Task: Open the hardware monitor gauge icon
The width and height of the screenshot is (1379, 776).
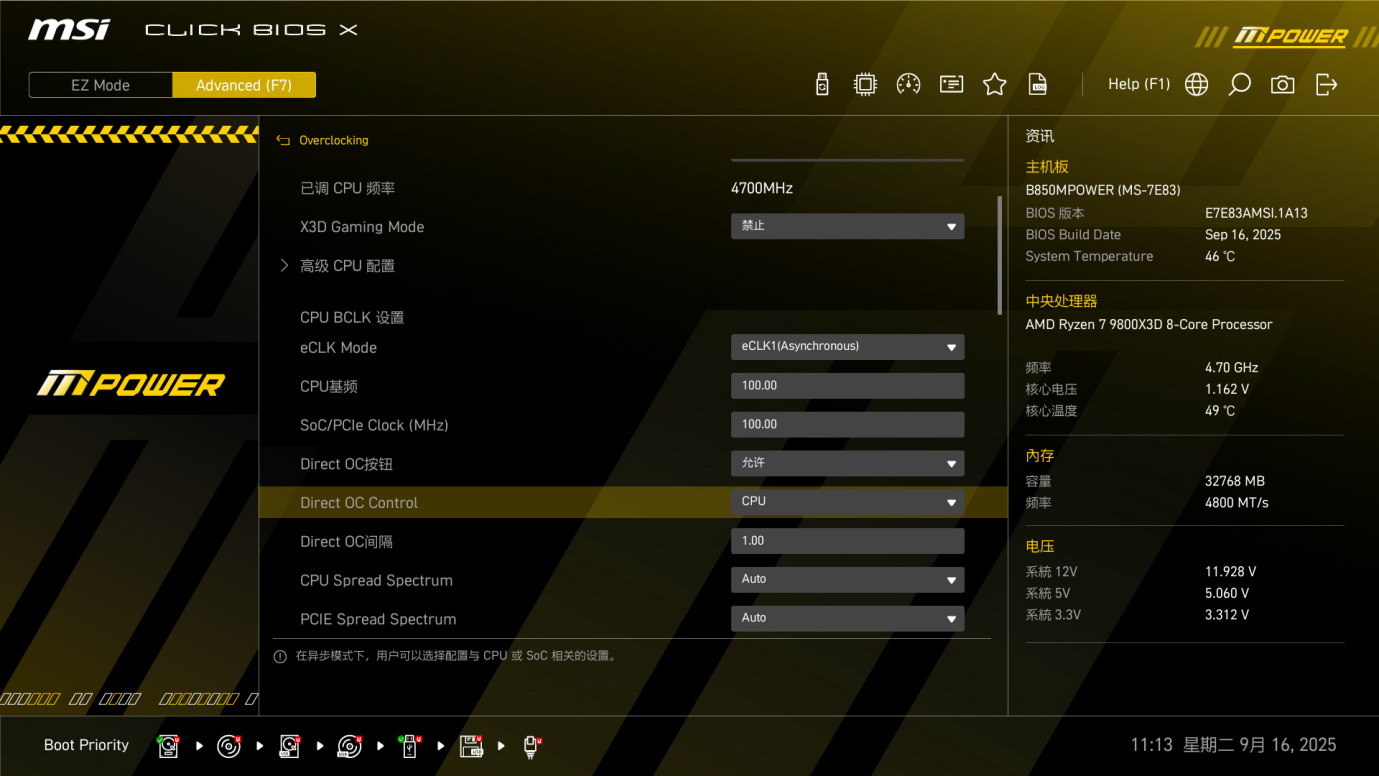Action: coord(908,85)
